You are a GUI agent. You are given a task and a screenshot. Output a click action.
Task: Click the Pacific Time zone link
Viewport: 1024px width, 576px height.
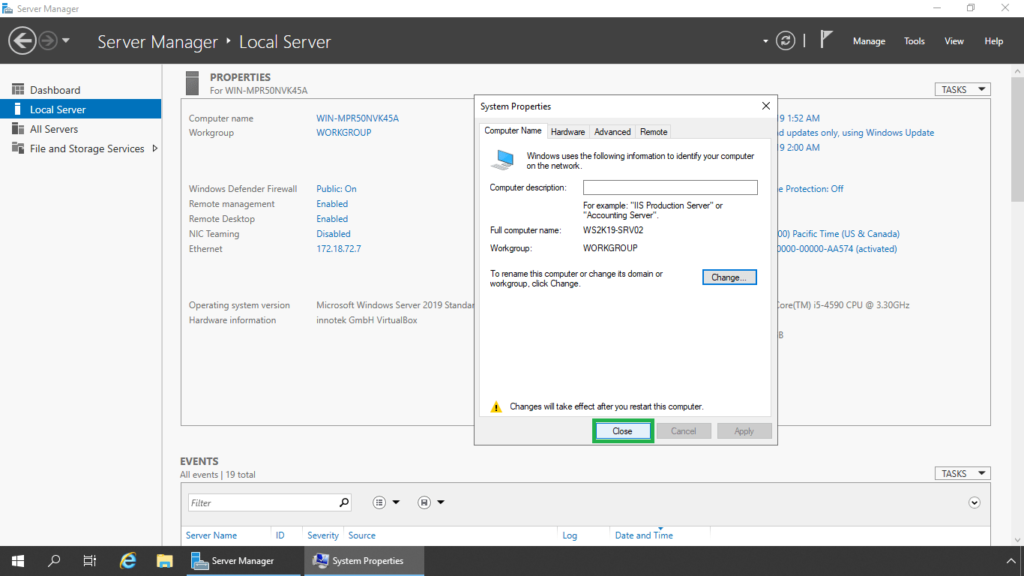pyautogui.click(x=839, y=234)
